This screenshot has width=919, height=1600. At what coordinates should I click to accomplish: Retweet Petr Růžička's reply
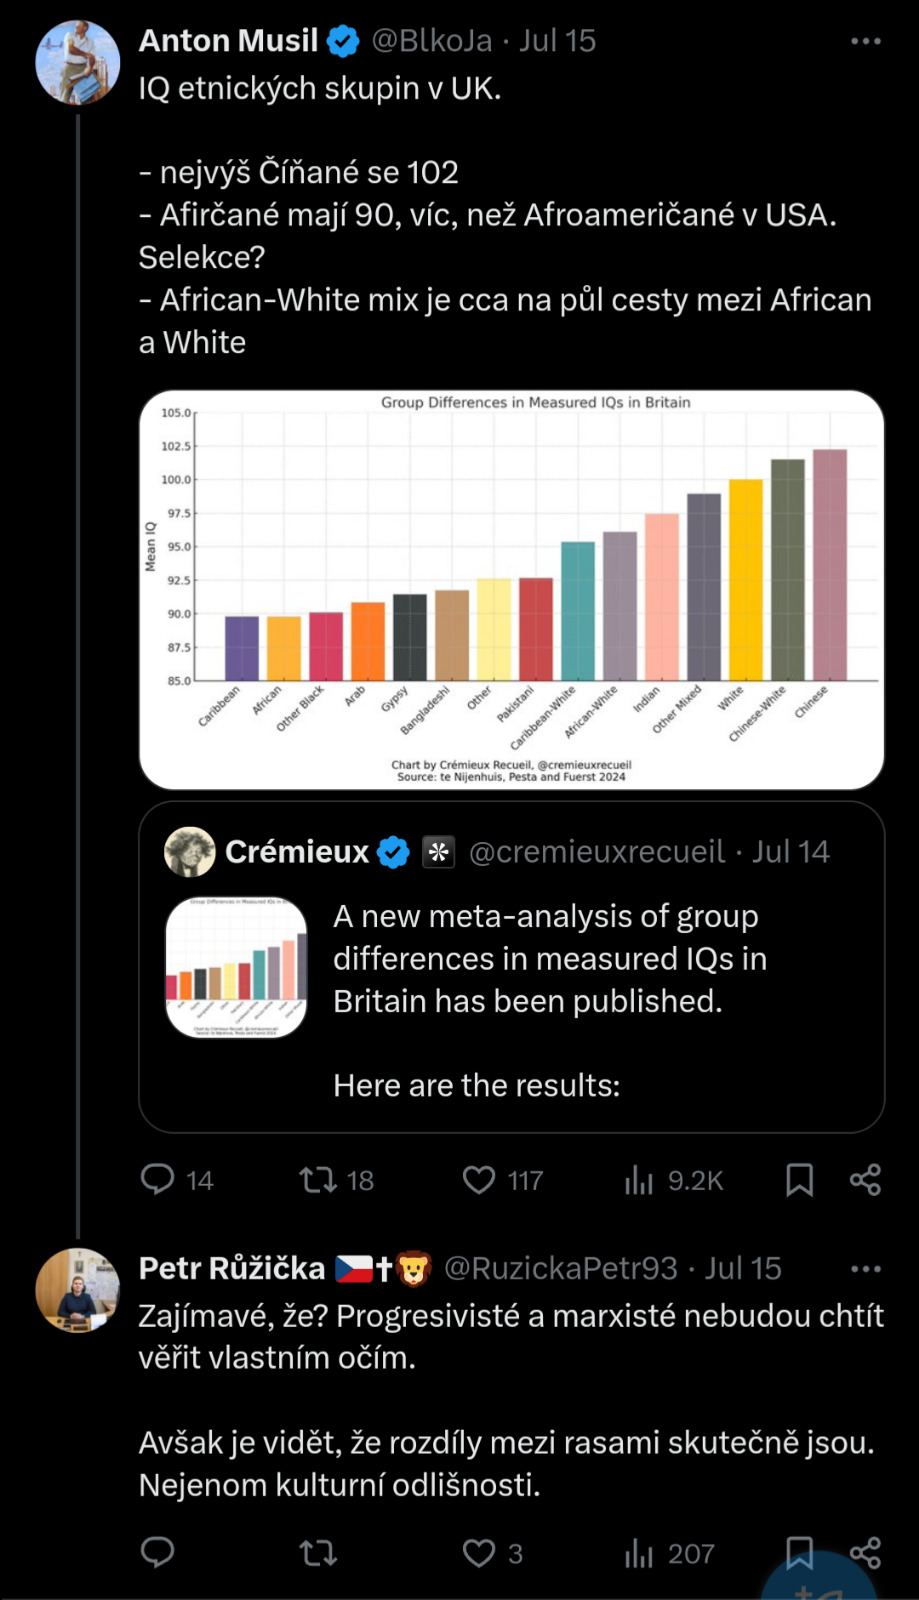pos(318,1552)
